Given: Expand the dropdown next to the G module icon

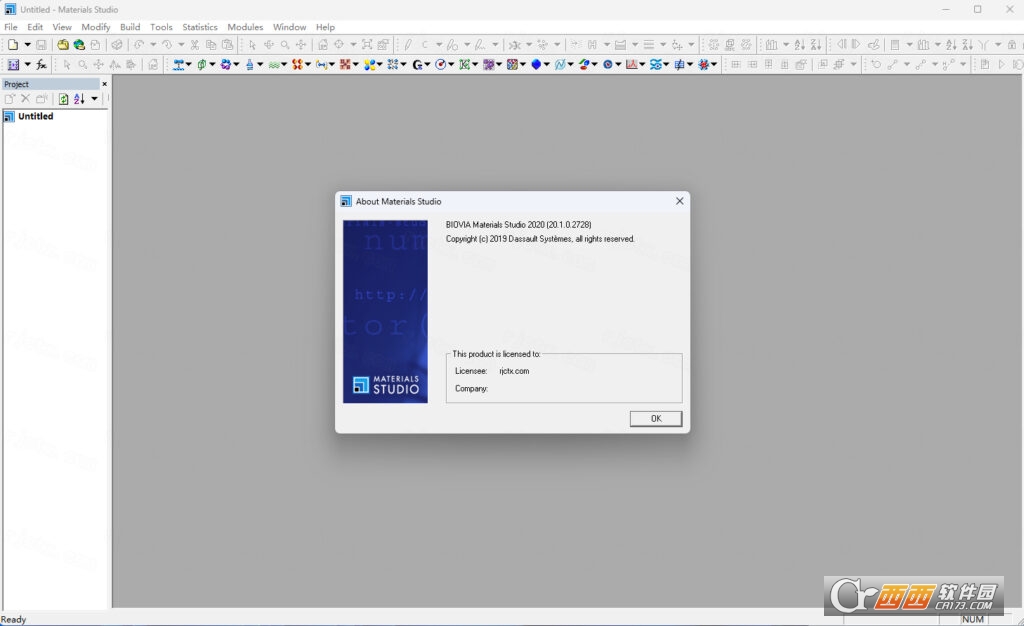Looking at the screenshot, I should pos(427,64).
